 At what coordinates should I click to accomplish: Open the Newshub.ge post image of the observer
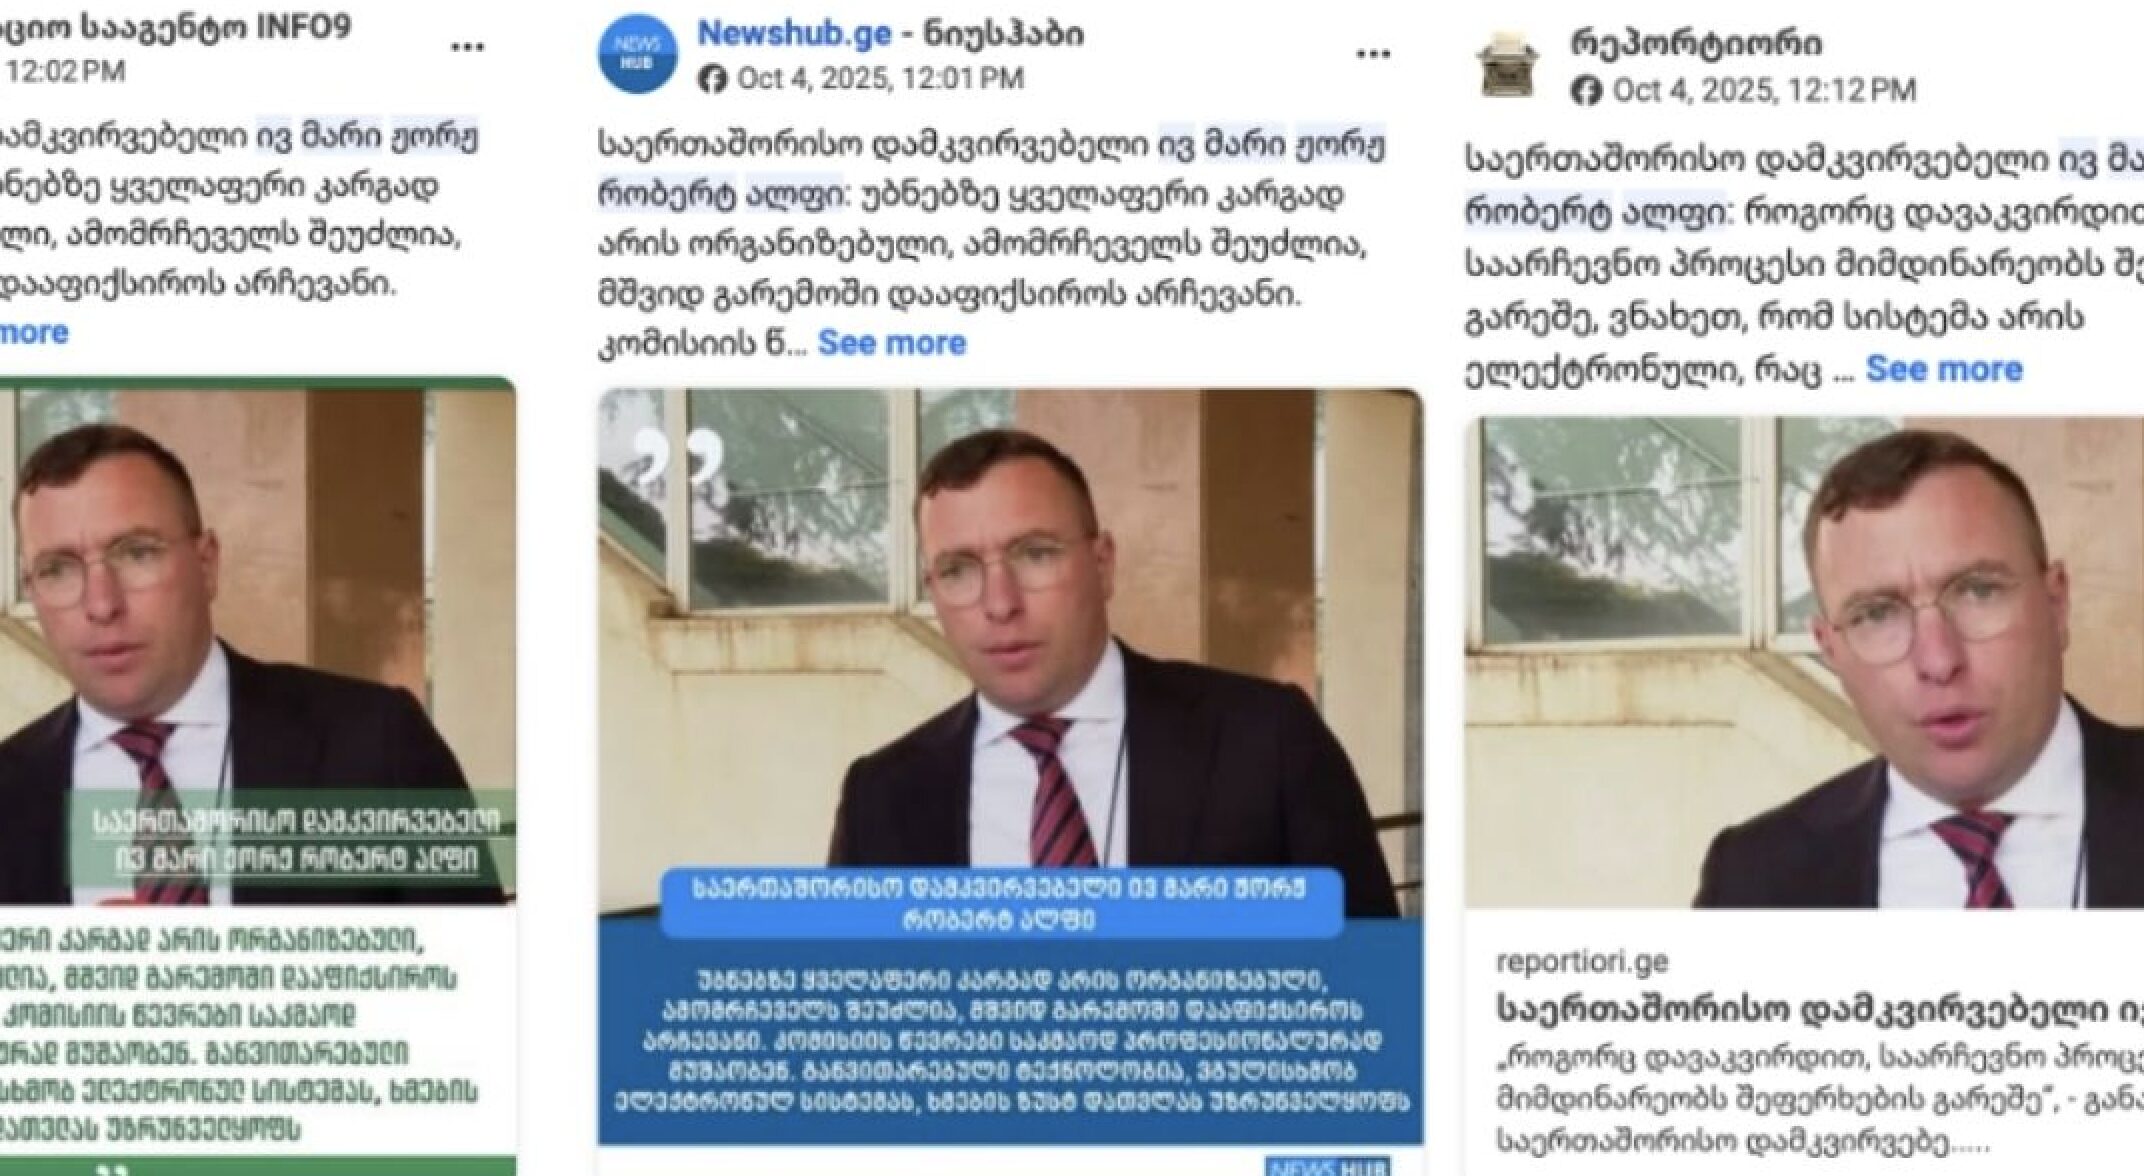(1010, 766)
